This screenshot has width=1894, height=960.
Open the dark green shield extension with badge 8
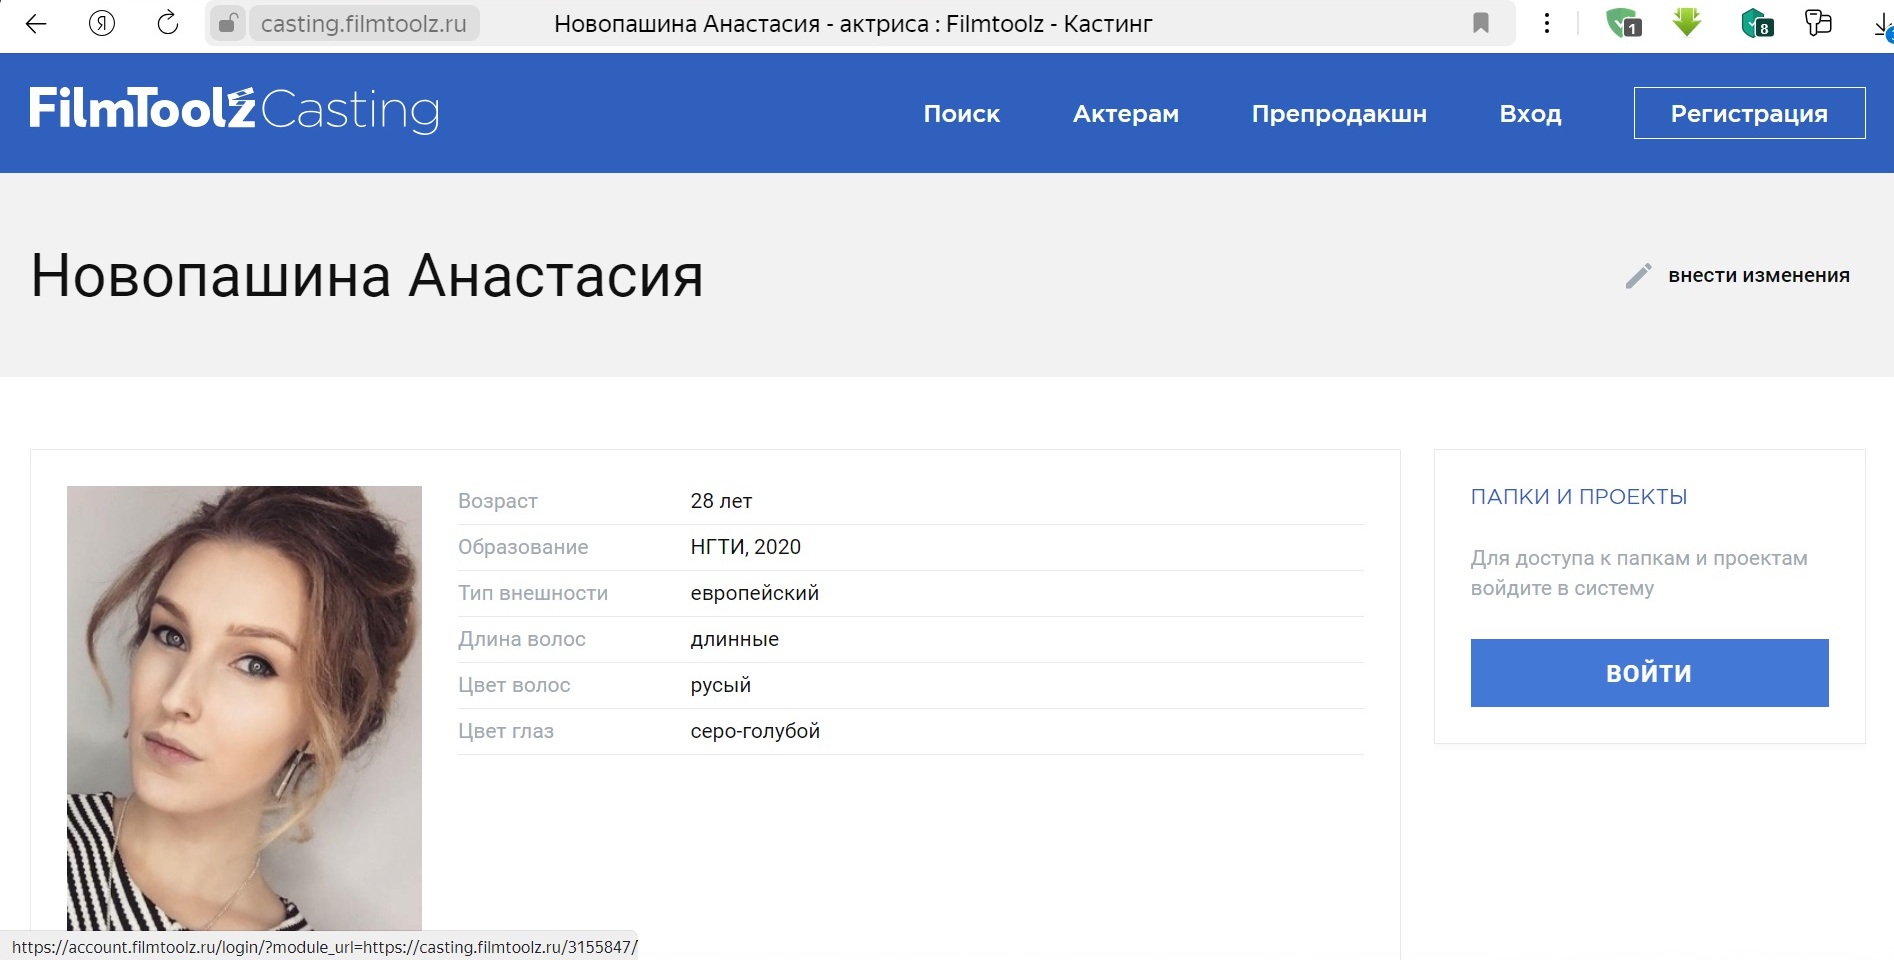tap(1756, 24)
